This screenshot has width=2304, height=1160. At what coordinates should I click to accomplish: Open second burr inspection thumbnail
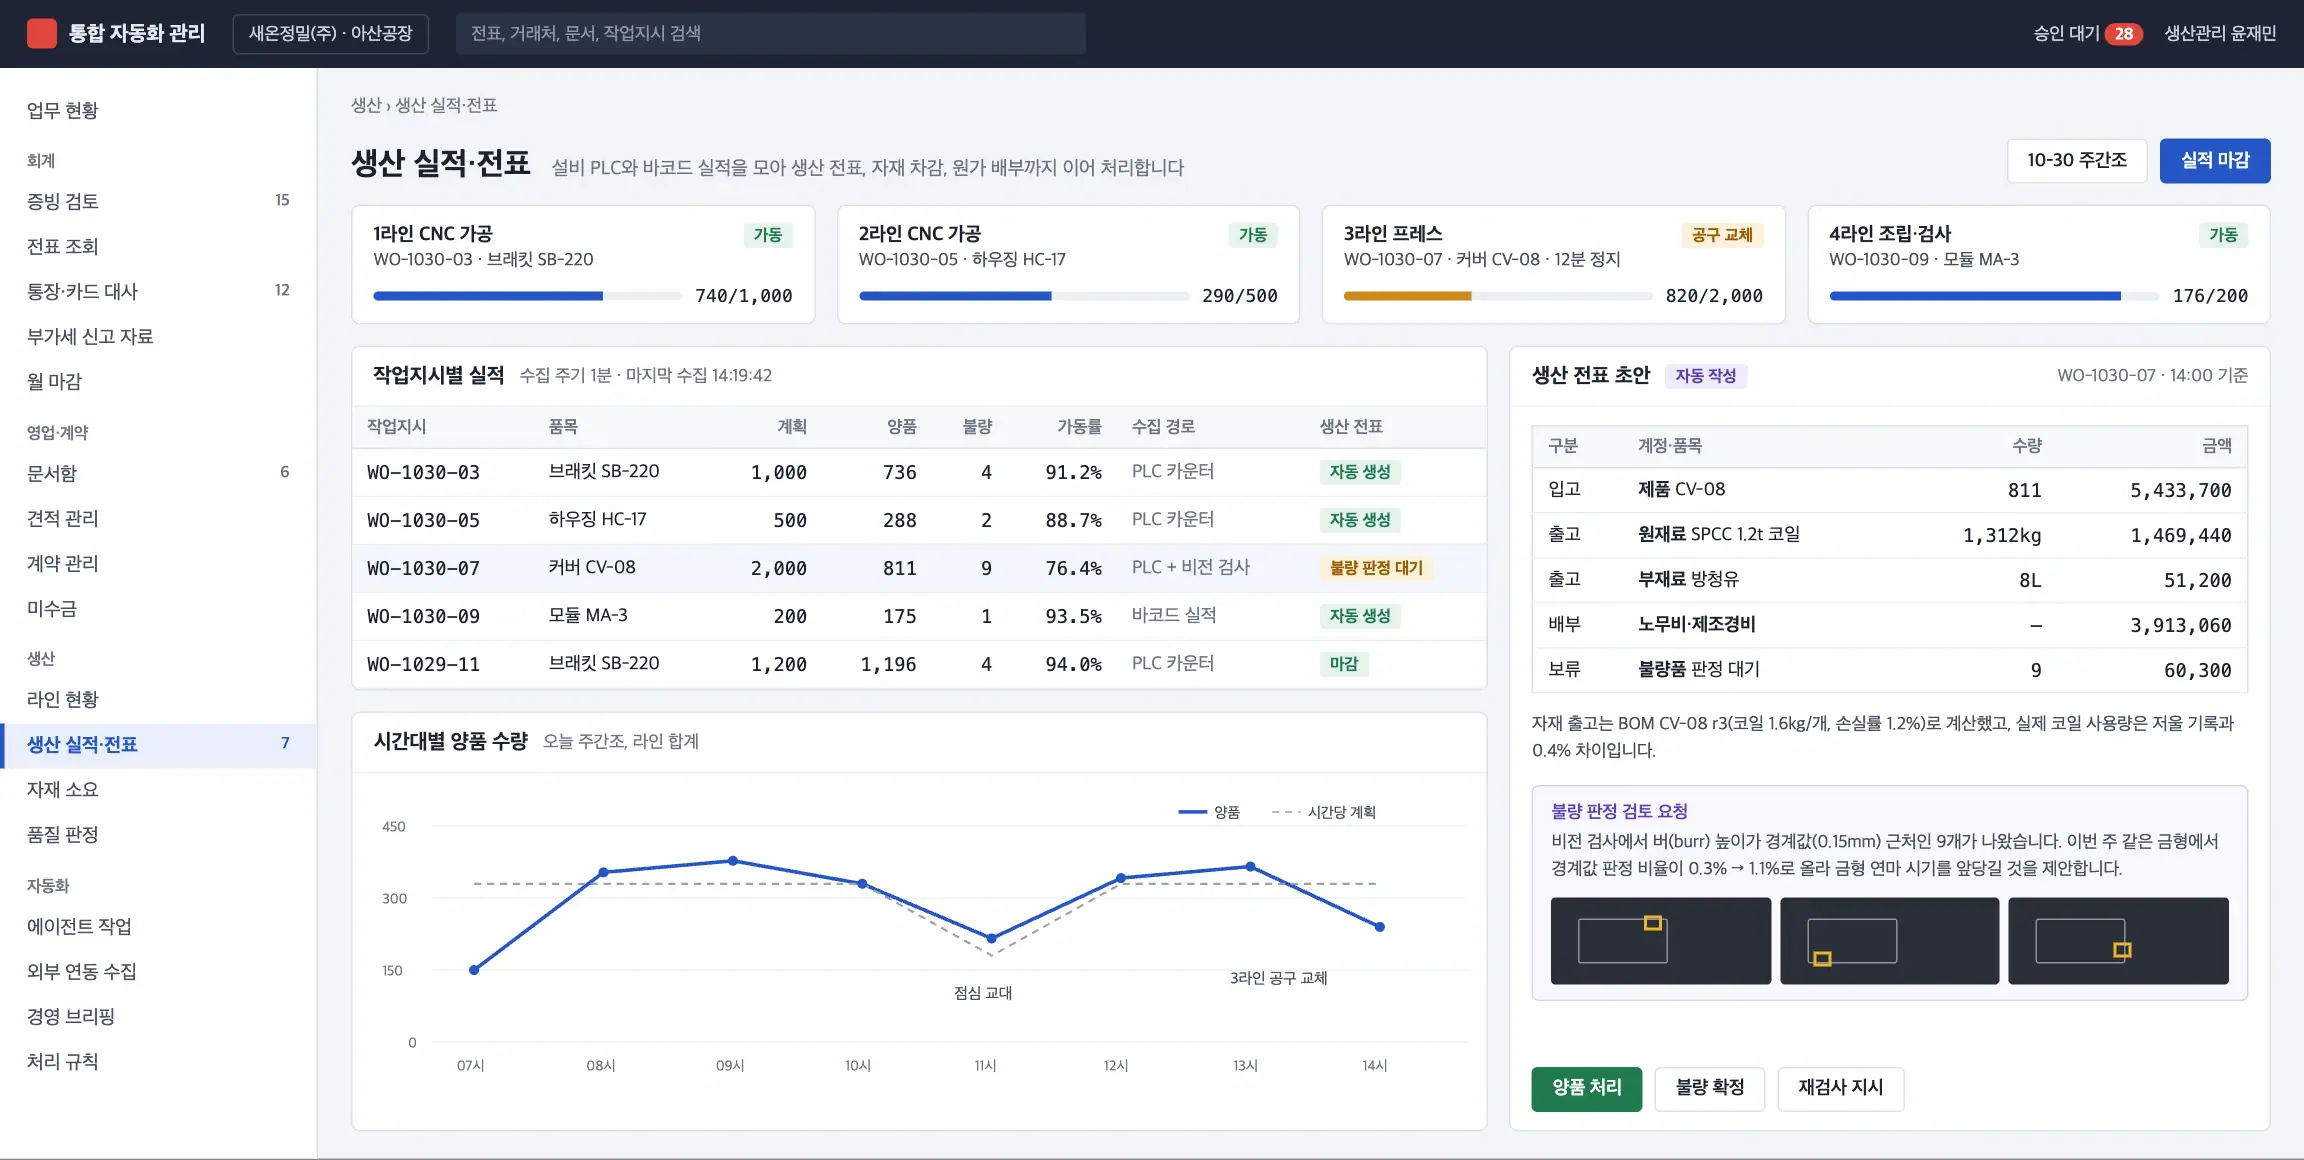click(x=1889, y=940)
